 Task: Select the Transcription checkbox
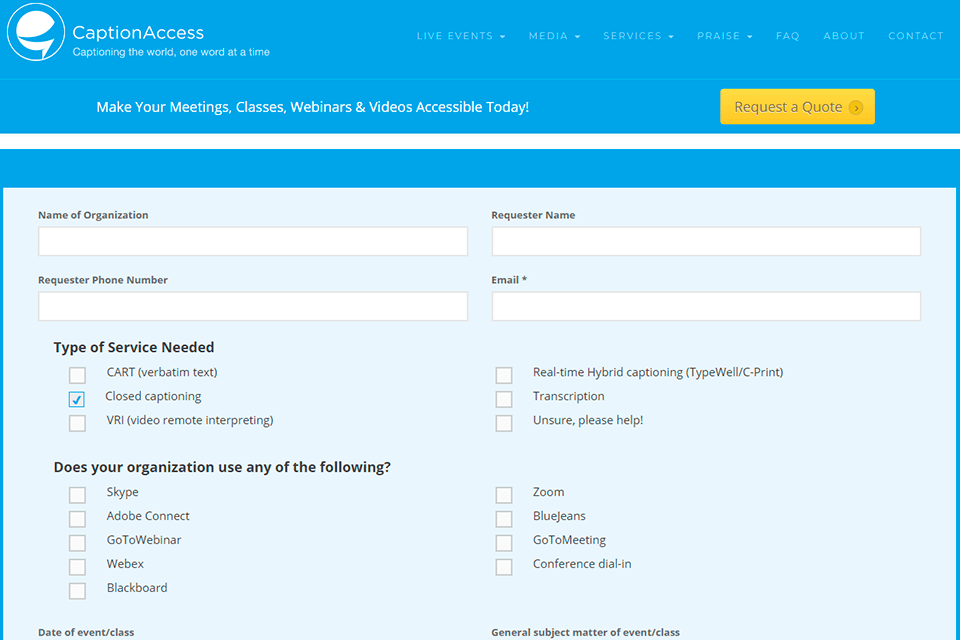[x=504, y=399]
